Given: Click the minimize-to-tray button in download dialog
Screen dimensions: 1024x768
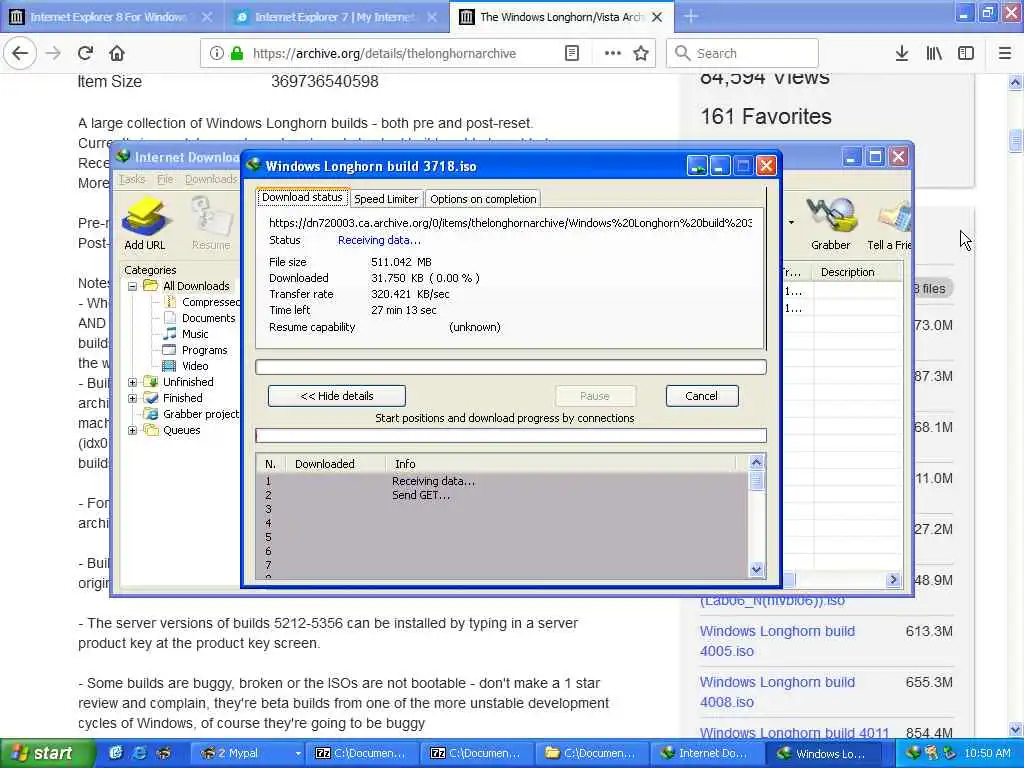Looking at the screenshot, I should [697, 166].
